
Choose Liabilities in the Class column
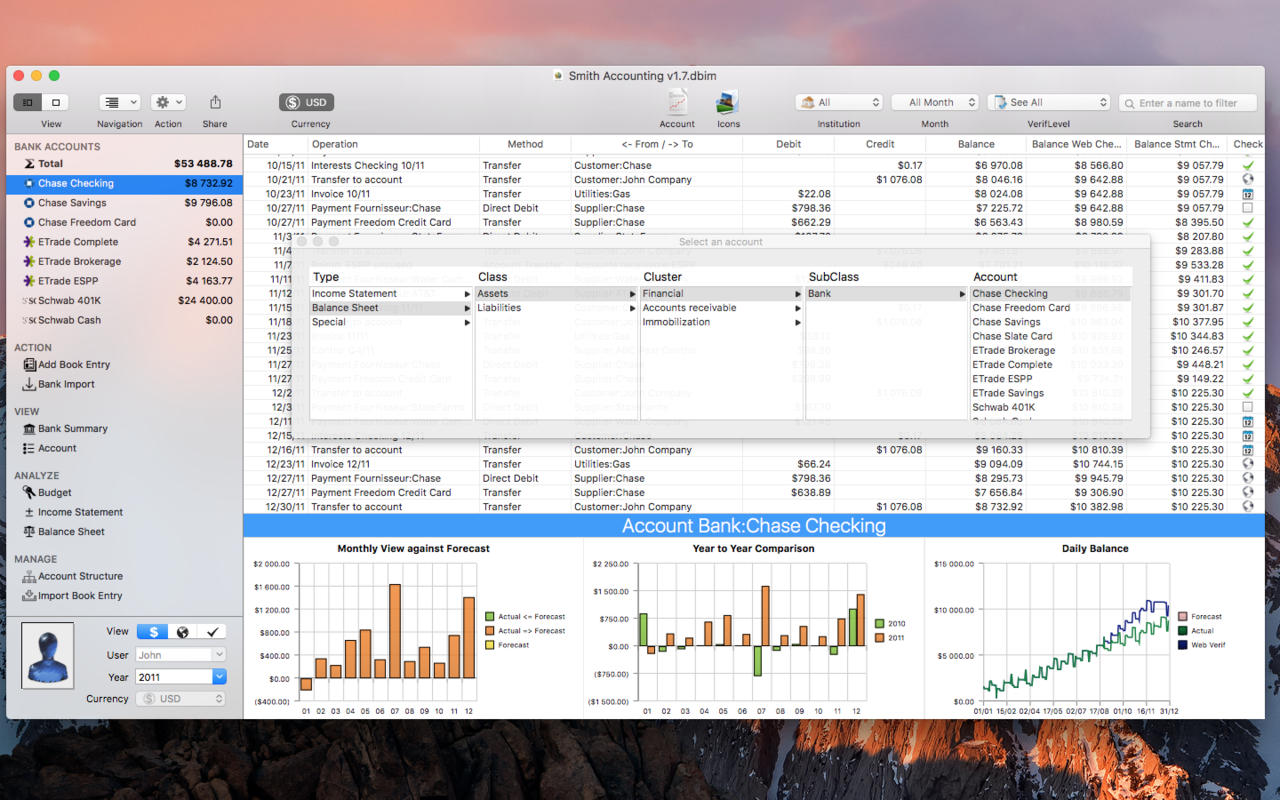click(557, 308)
